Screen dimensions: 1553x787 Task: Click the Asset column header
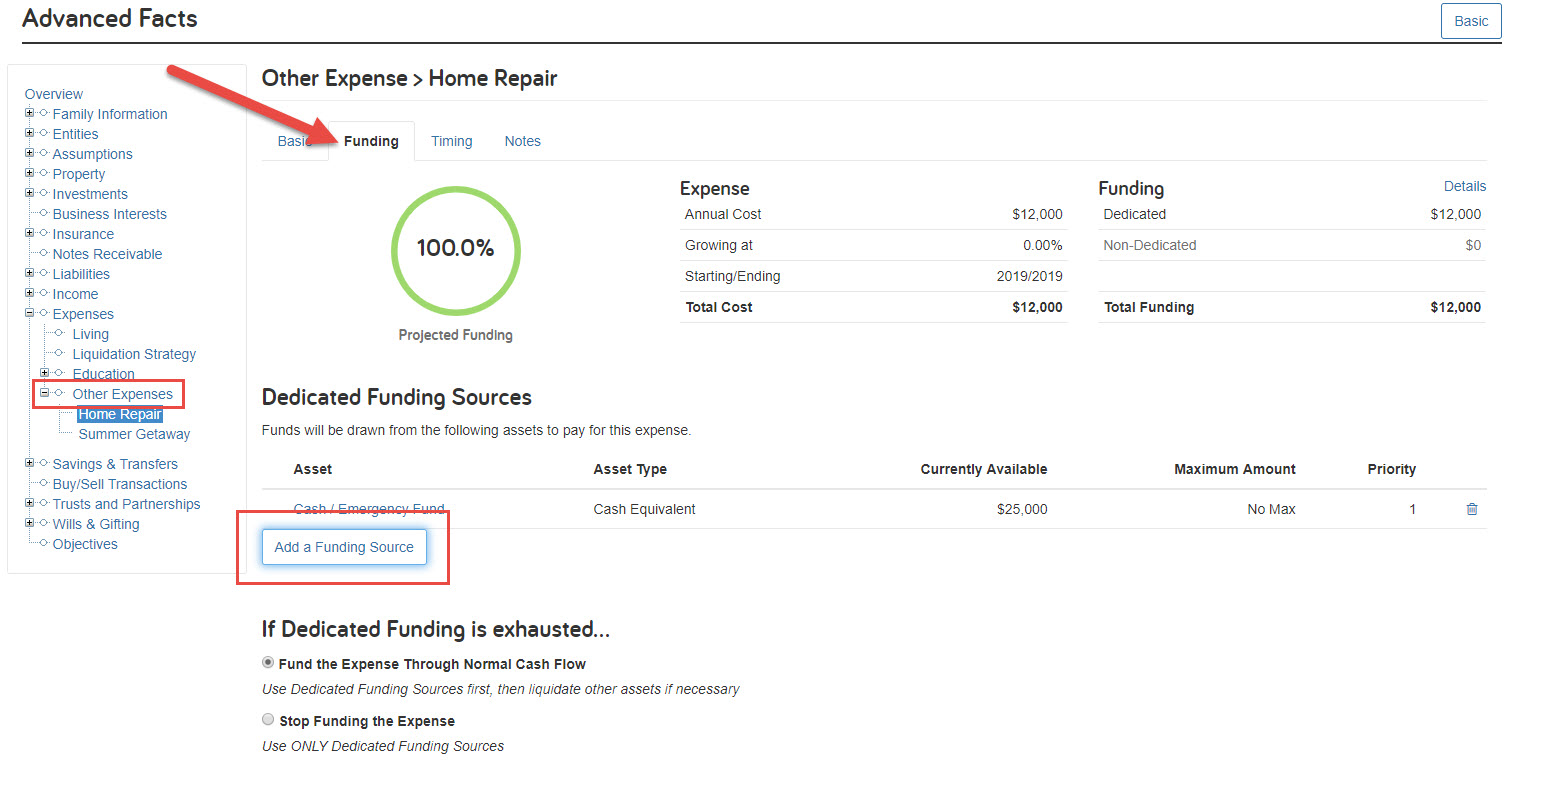click(x=313, y=469)
